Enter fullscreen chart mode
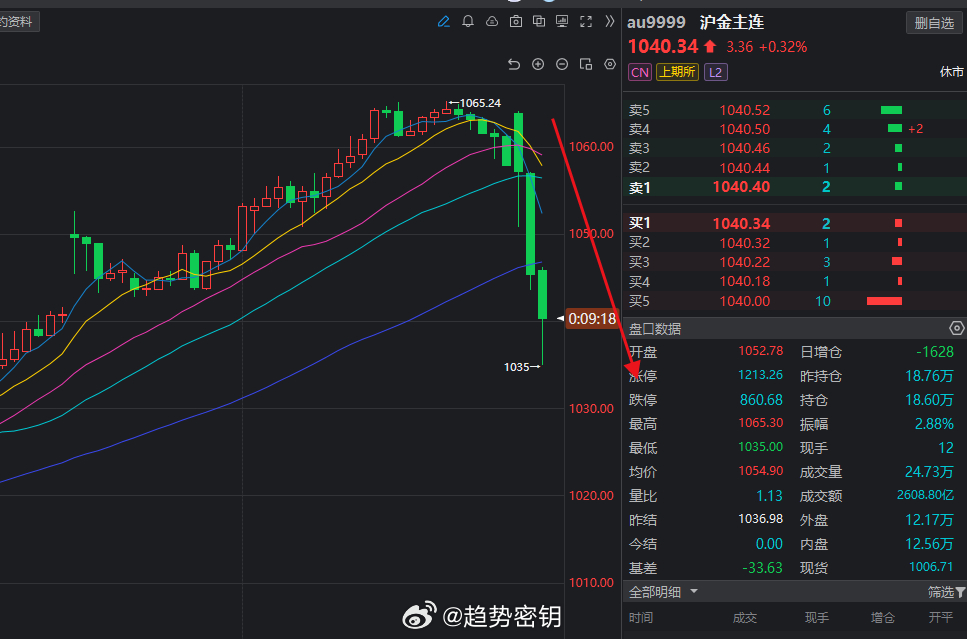The height and width of the screenshot is (639, 967). coord(585,21)
